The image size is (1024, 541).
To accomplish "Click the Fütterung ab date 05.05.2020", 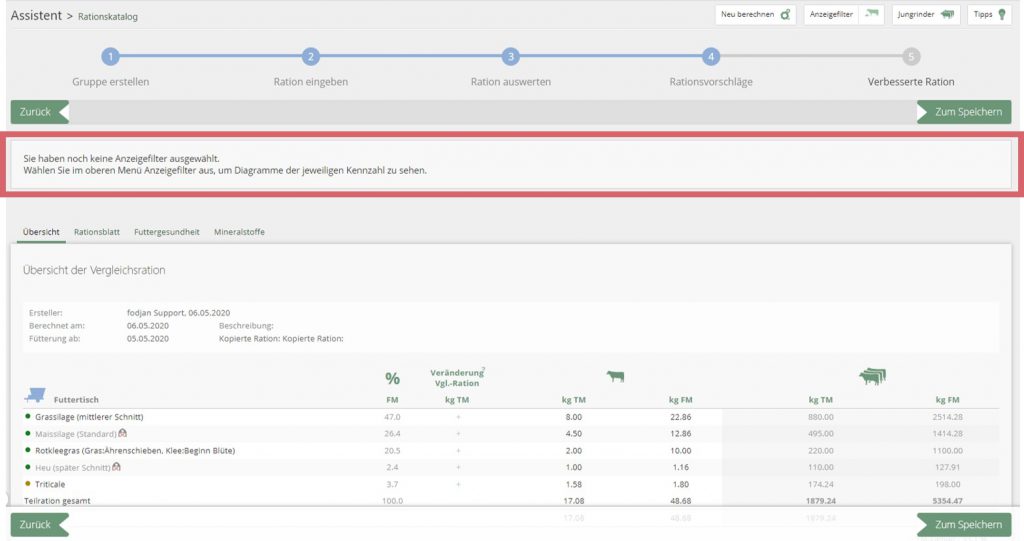I will click(x=148, y=339).
